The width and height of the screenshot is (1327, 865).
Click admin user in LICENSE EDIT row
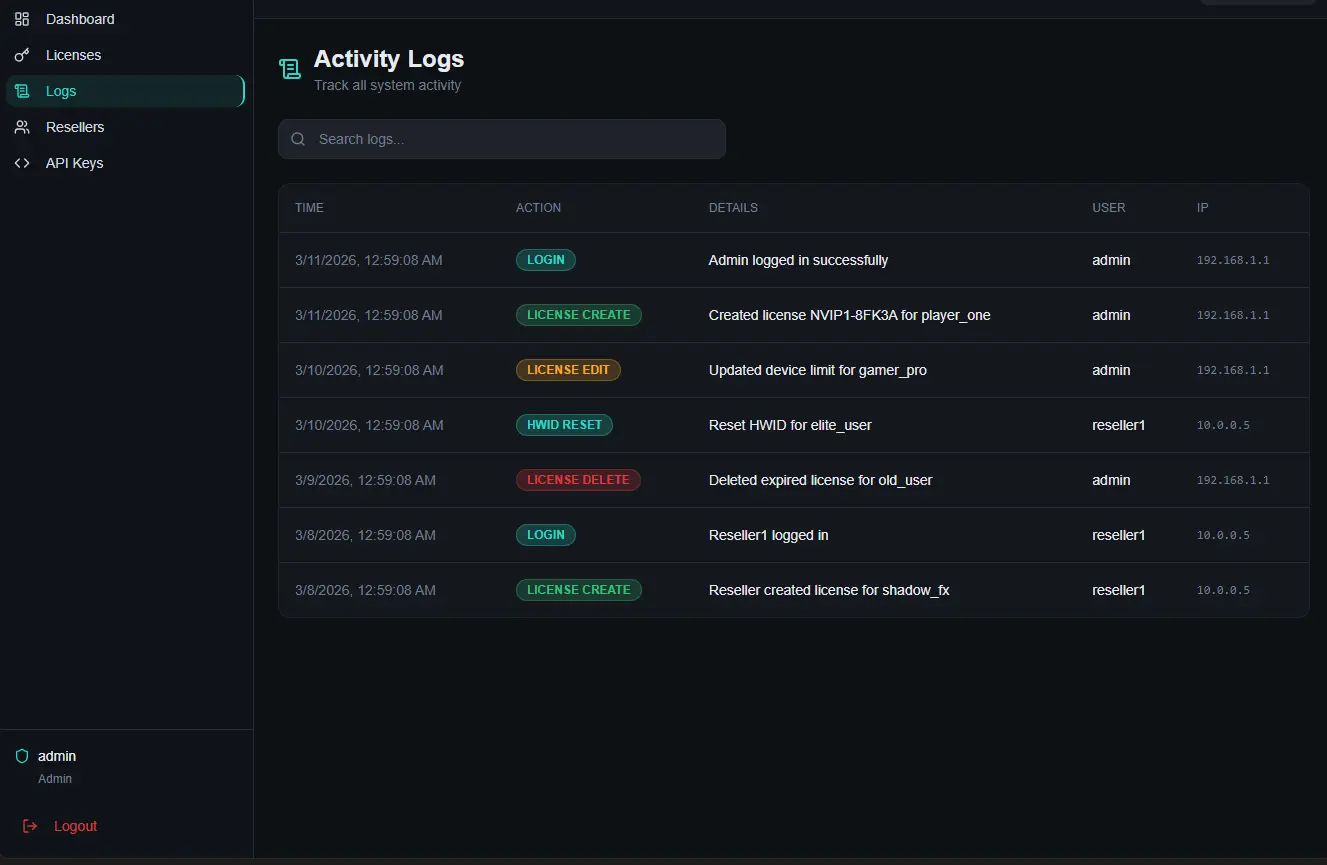coord(1111,370)
